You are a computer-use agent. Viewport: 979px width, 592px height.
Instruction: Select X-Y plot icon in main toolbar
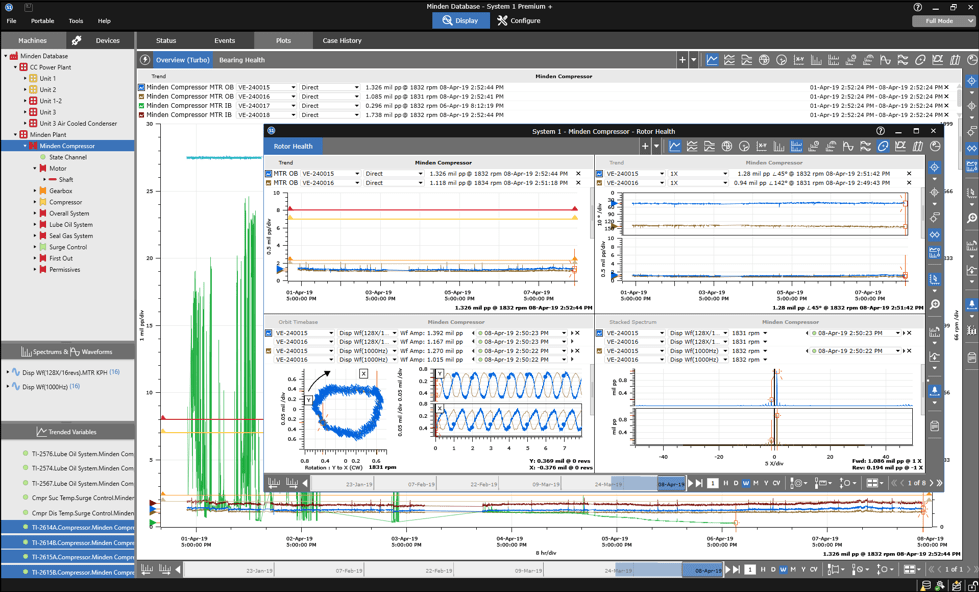799,60
